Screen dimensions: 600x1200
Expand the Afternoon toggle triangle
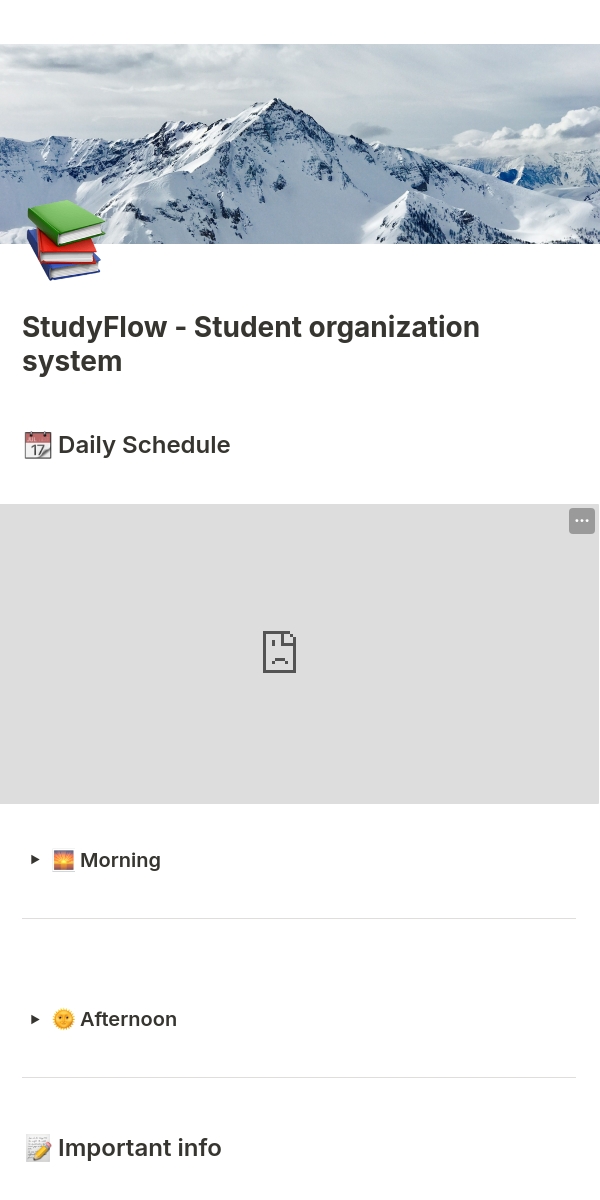(x=35, y=1019)
